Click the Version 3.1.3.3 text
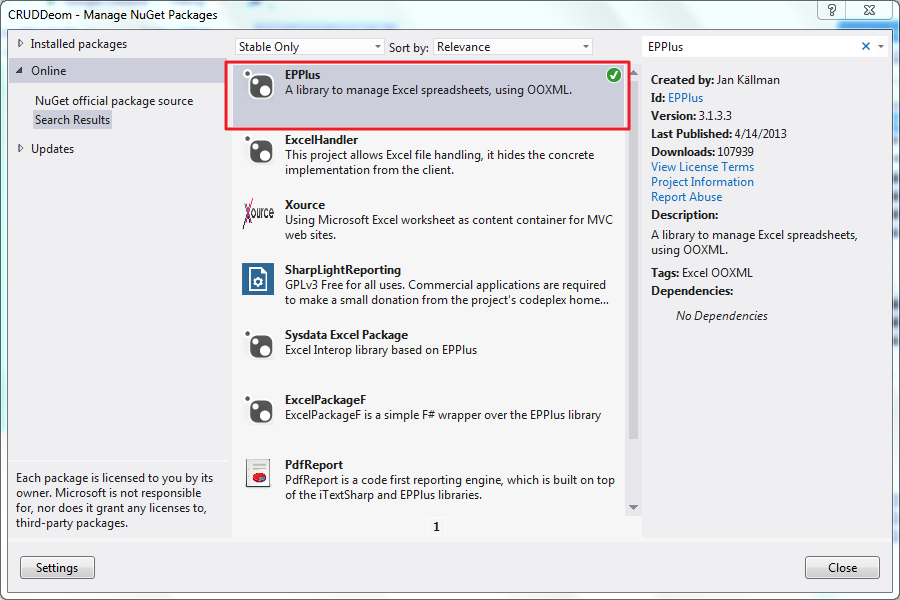Screen dimensions: 900x600 coord(691,116)
